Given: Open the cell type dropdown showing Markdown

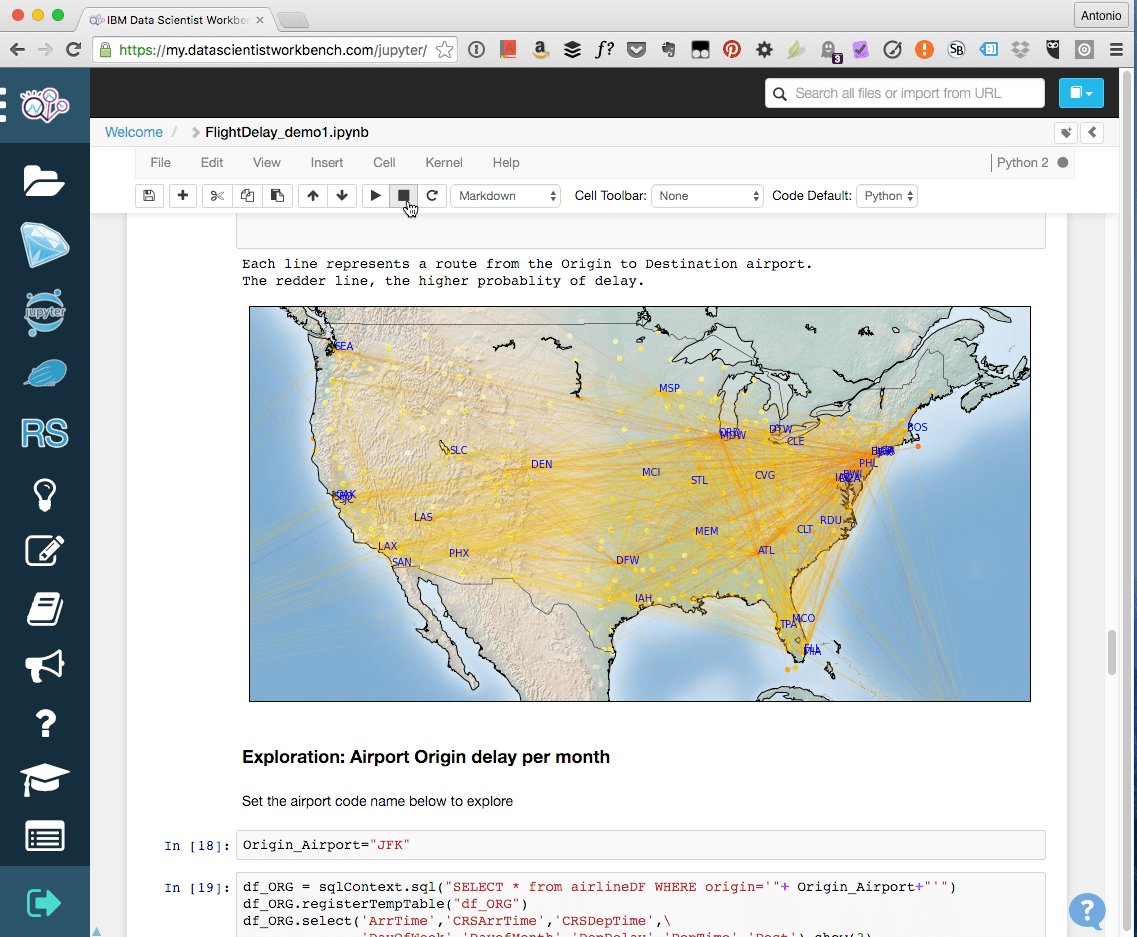Looking at the screenshot, I should coord(505,196).
